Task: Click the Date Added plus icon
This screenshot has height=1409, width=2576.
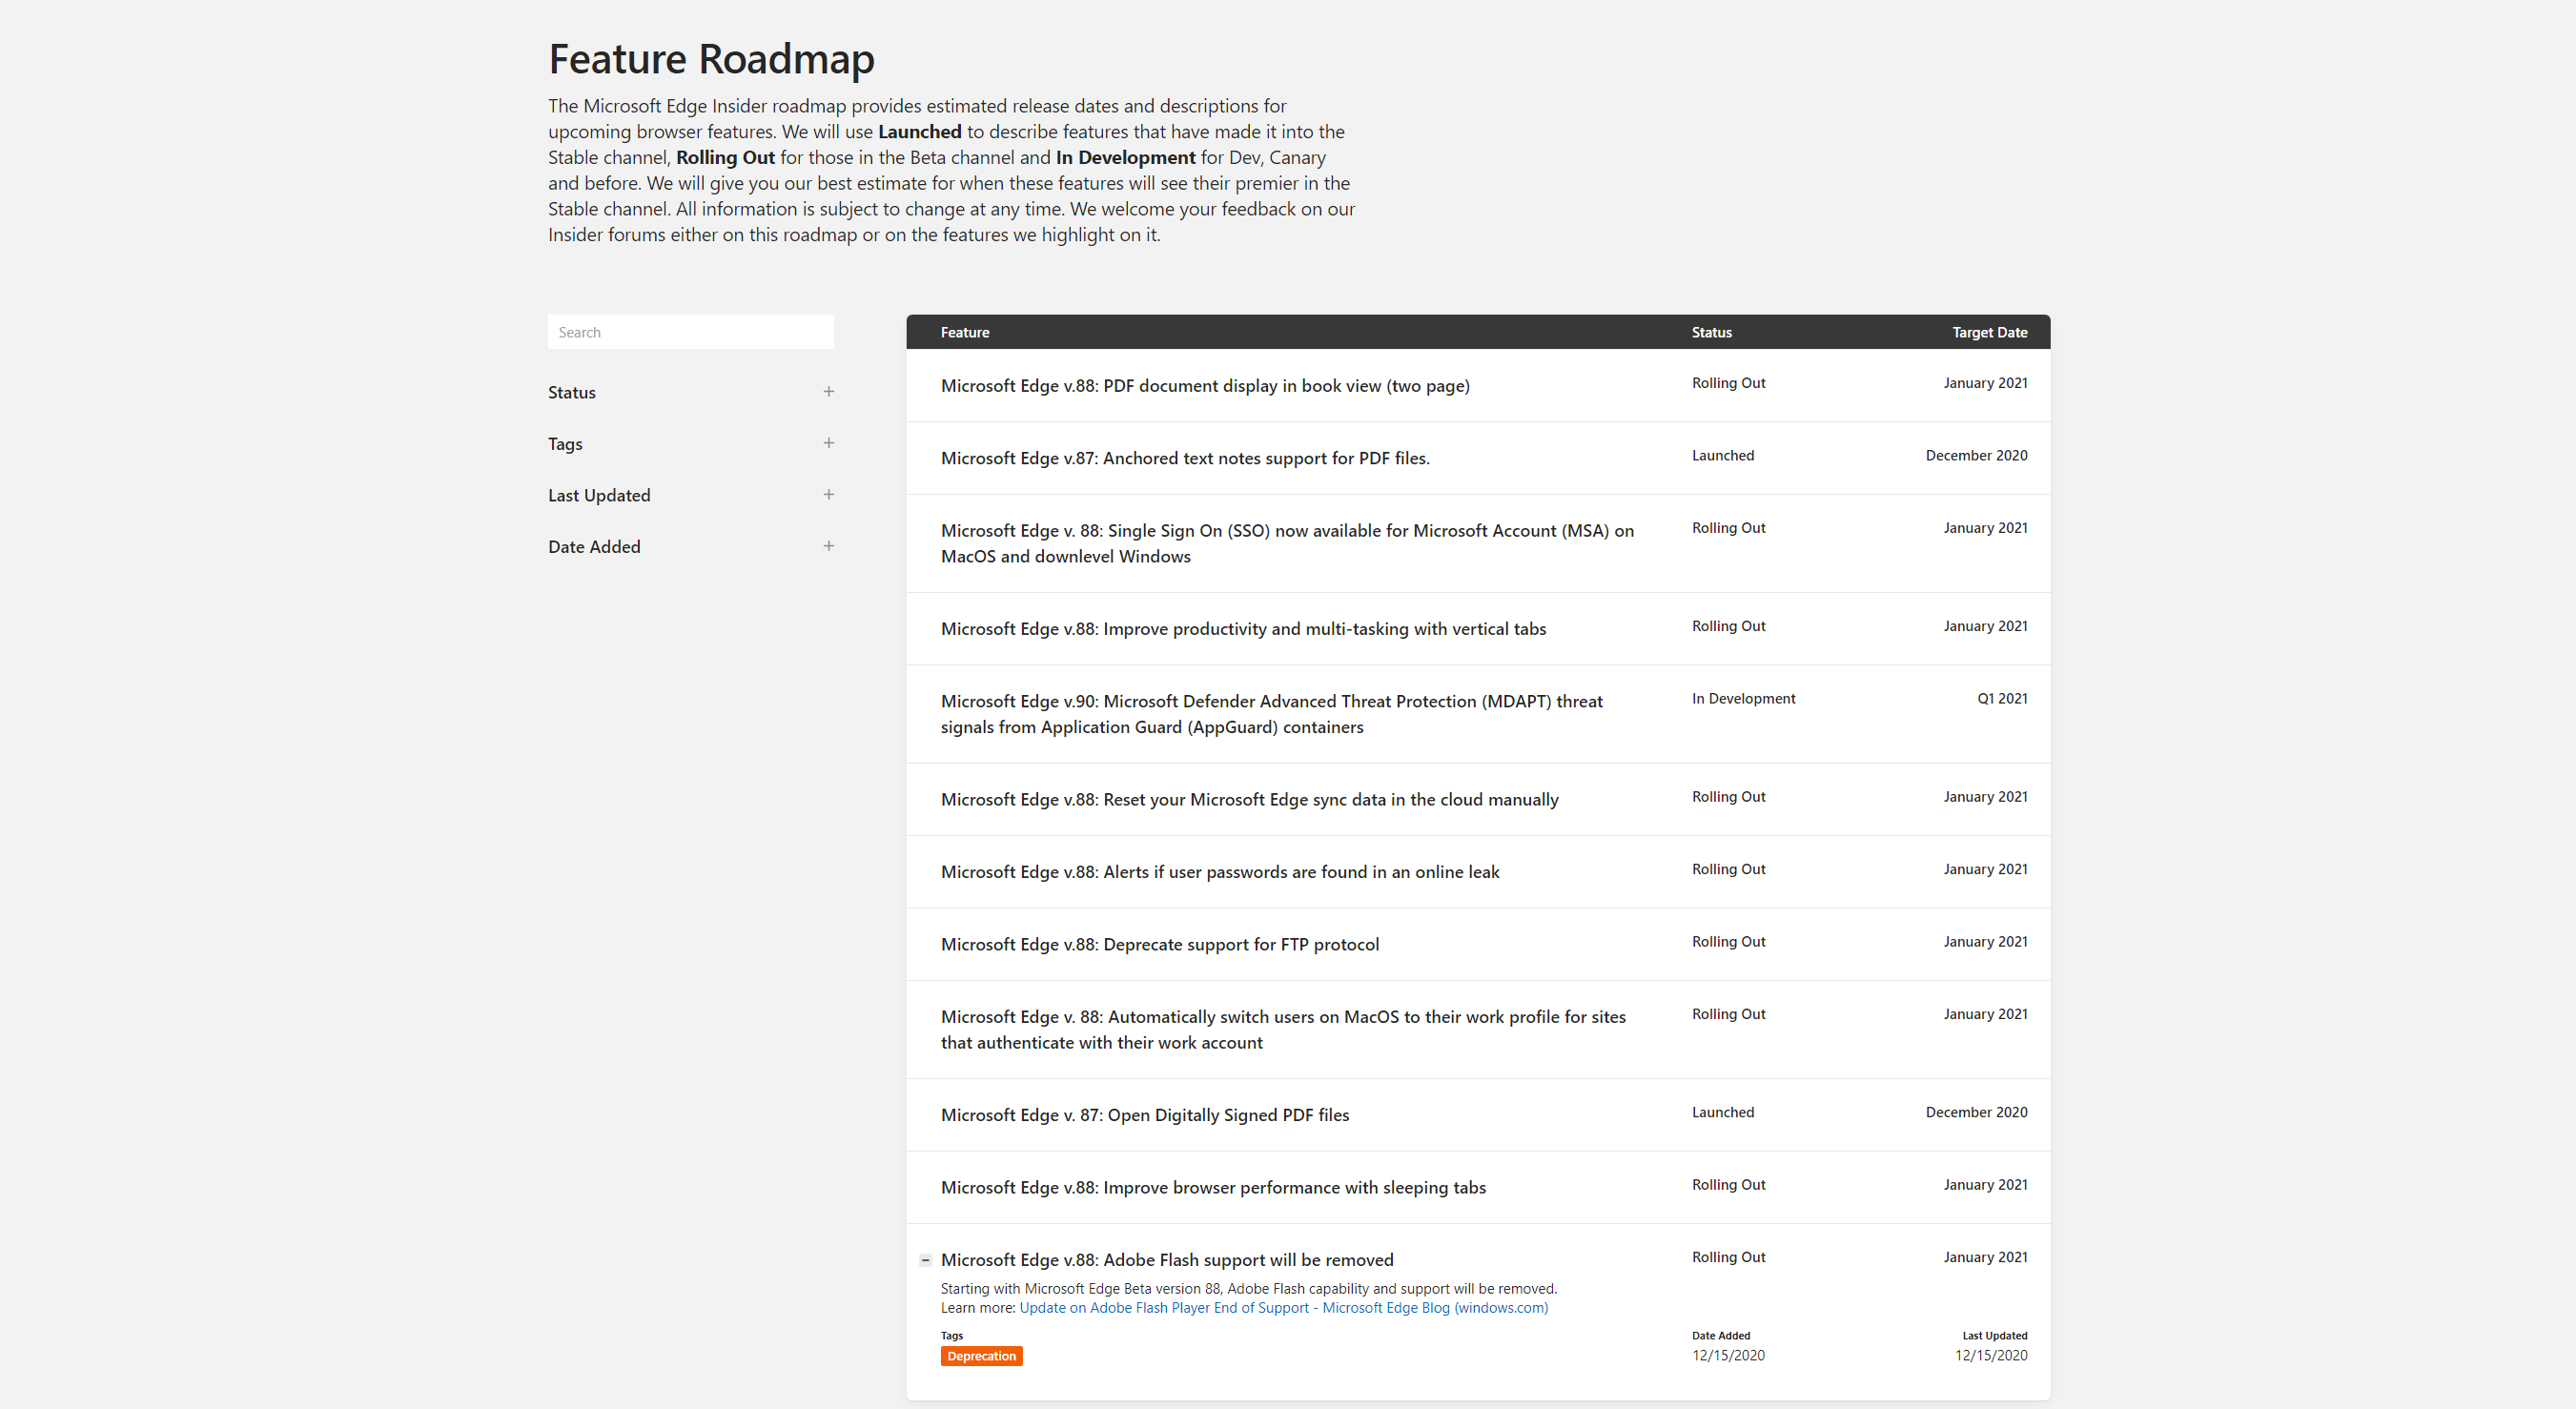Action: (828, 546)
